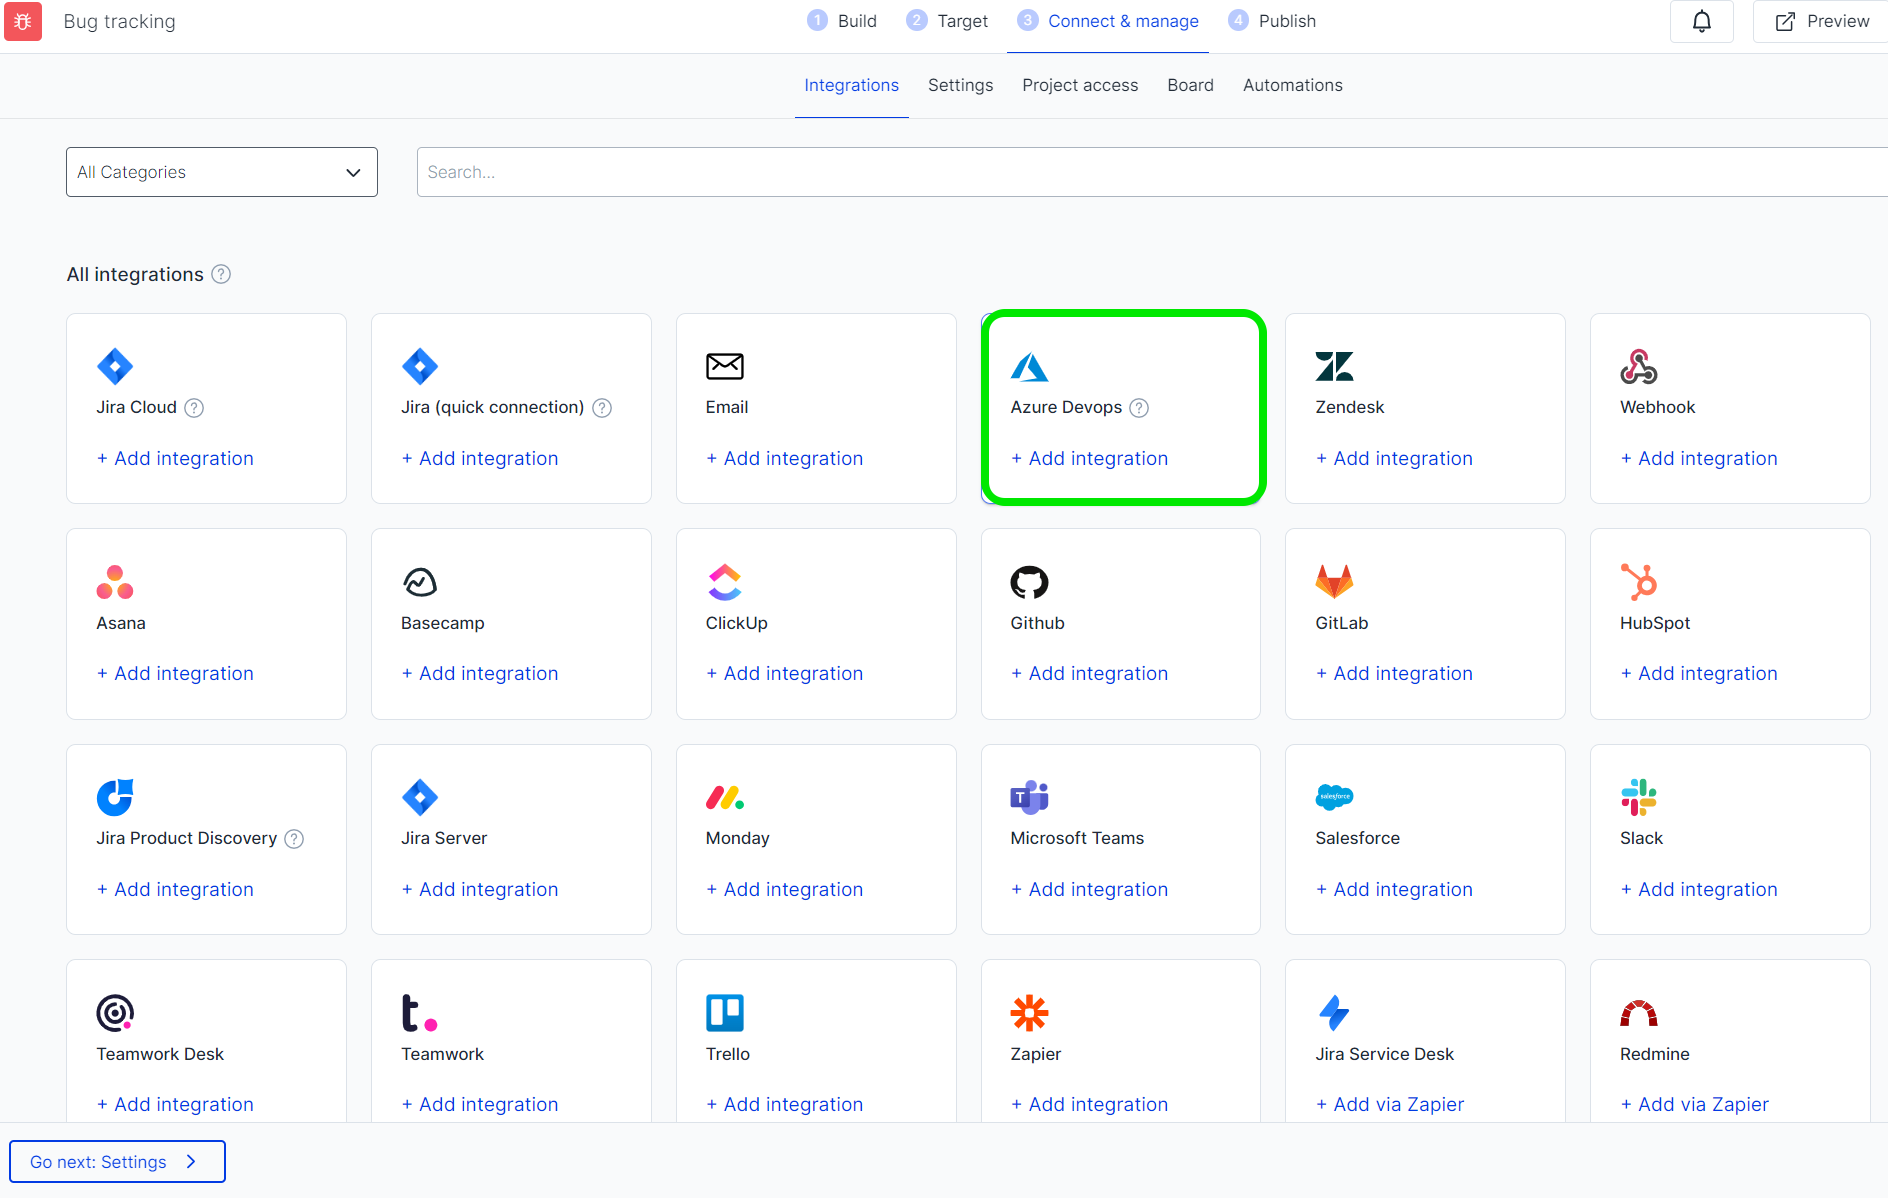Viewport: 1888px width, 1198px height.
Task: Click the HubSpot sprocket icon
Action: point(1639,582)
